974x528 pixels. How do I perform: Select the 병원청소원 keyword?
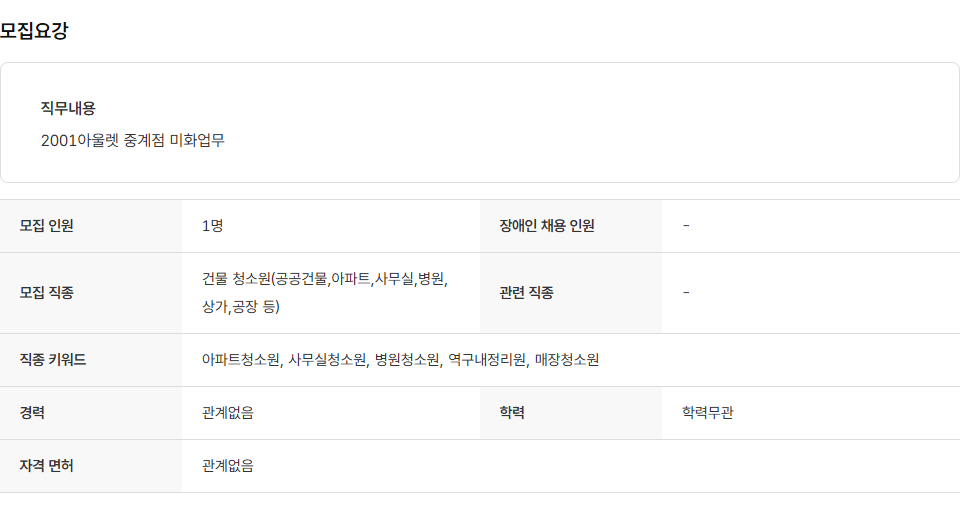[x=407, y=360]
